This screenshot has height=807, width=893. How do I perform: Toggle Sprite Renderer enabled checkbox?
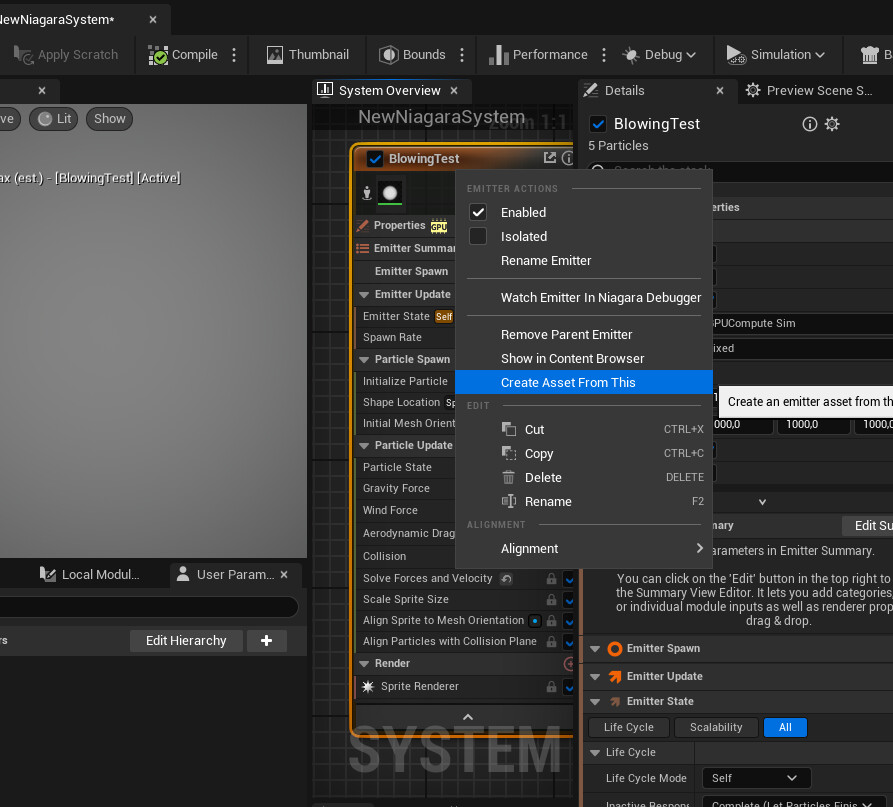click(568, 687)
